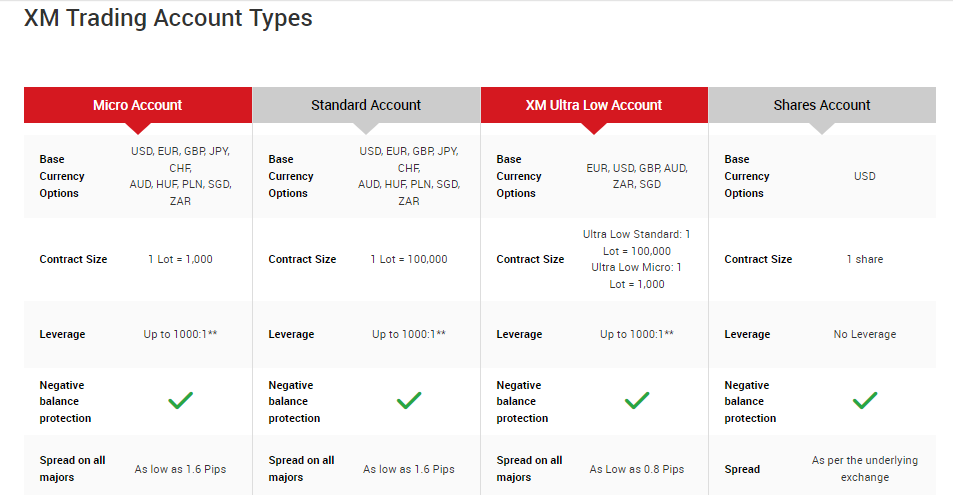Click the XM Trading Account Types heading
Screen dimensions: 953x495
(x=168, y=18)
